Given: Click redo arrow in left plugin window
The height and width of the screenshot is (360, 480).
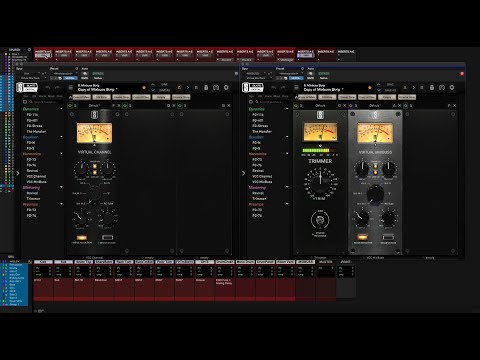Looking at the screenshot, I should click(x=57, y=88).
